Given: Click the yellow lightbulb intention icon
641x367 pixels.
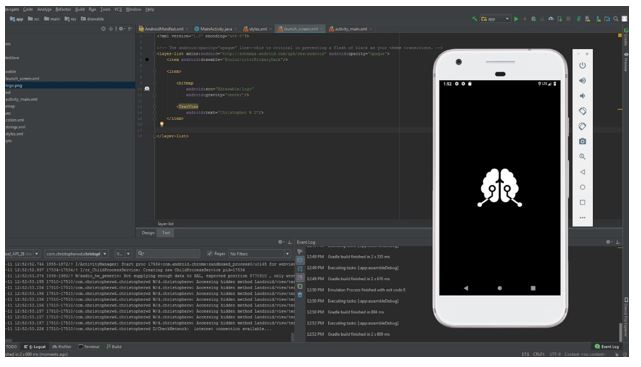Looking at the screenshot, I should point(161,124).
